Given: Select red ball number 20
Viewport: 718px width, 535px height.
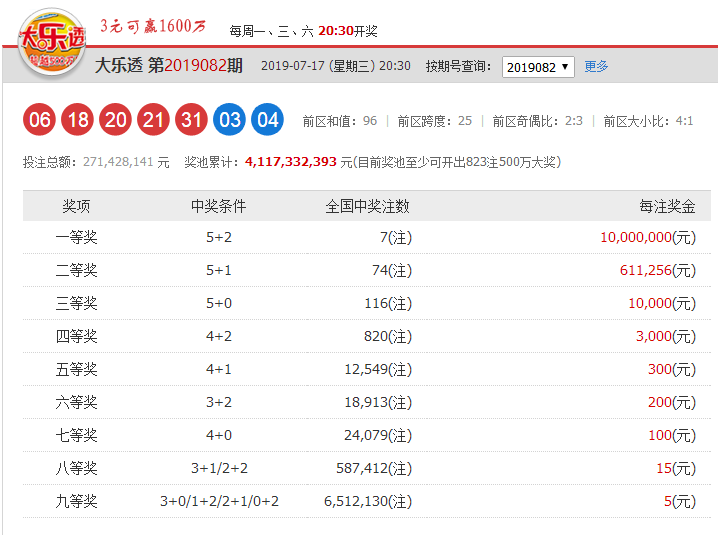Looking at the screenshot, I should [x=115, y=120].
